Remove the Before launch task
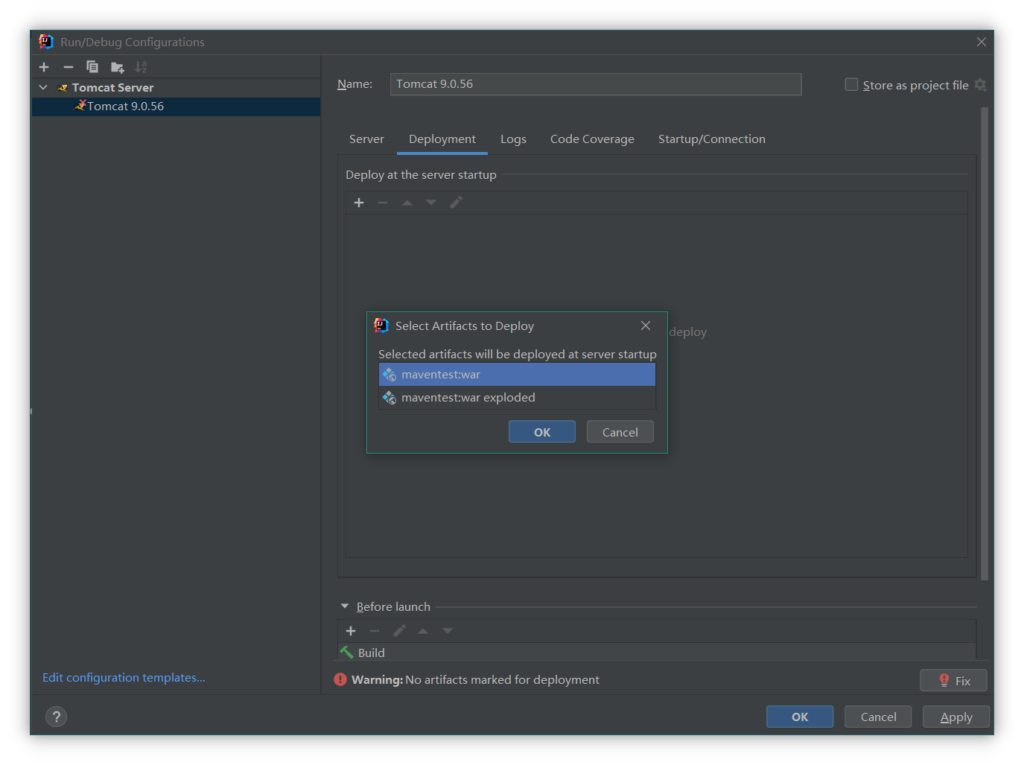This screenshot has height=765, width=1024. pos(374,631)
